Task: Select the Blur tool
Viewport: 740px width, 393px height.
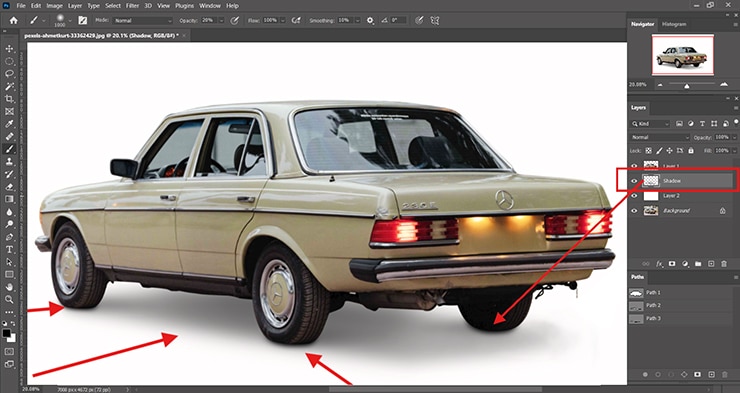Action: 9,212
